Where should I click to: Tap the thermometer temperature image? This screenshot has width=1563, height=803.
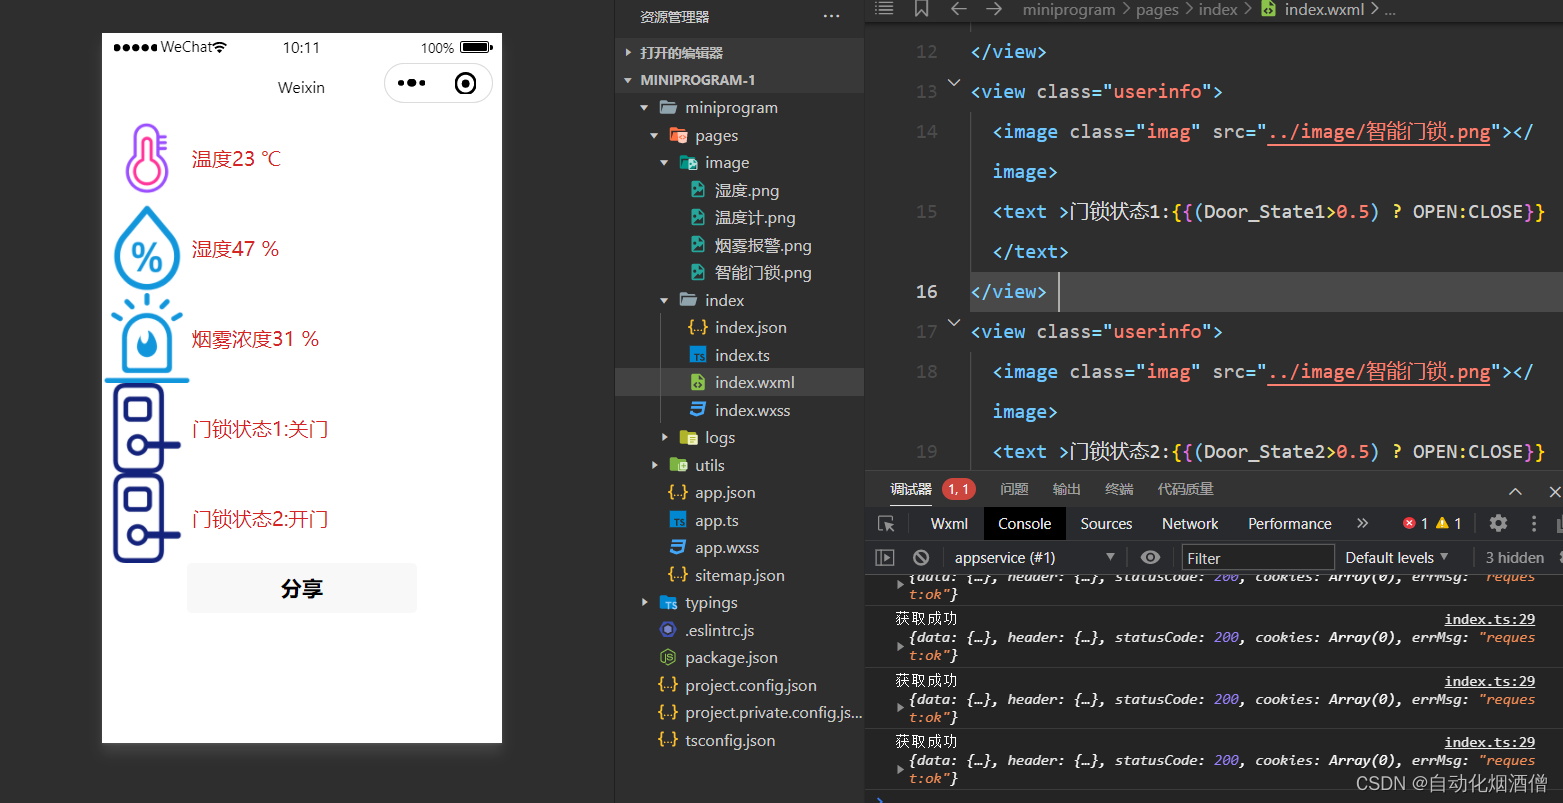147,158
